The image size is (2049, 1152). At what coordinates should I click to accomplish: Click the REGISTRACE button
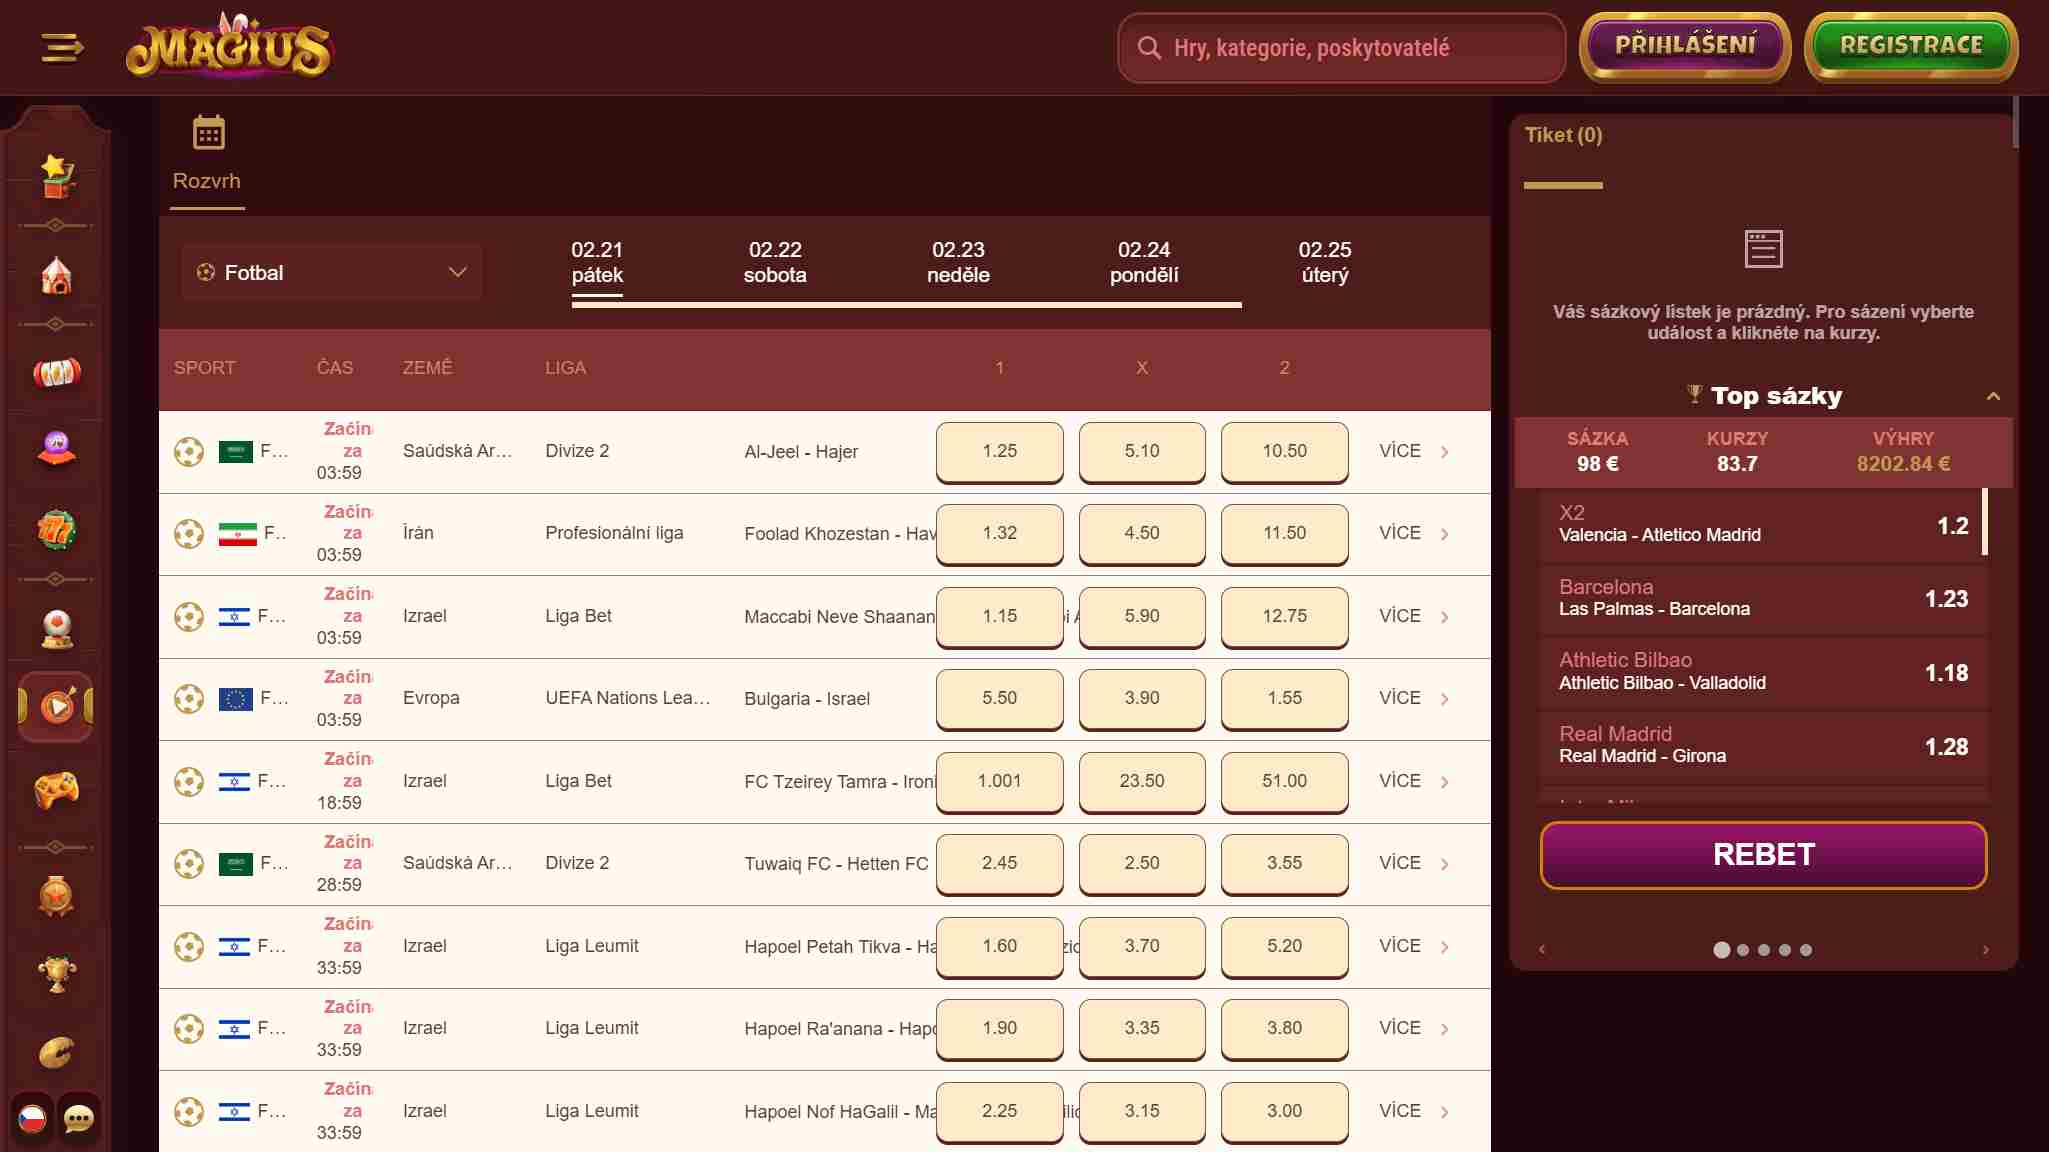click(x=1911, y=46)
